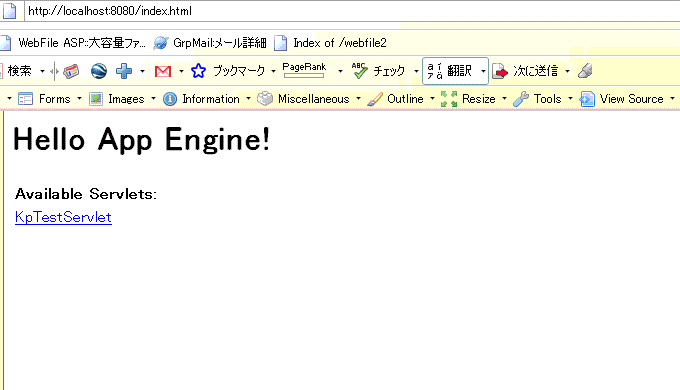Open the Information menu
This screenshot has height=390, width=680.
[x=211, y=99]
